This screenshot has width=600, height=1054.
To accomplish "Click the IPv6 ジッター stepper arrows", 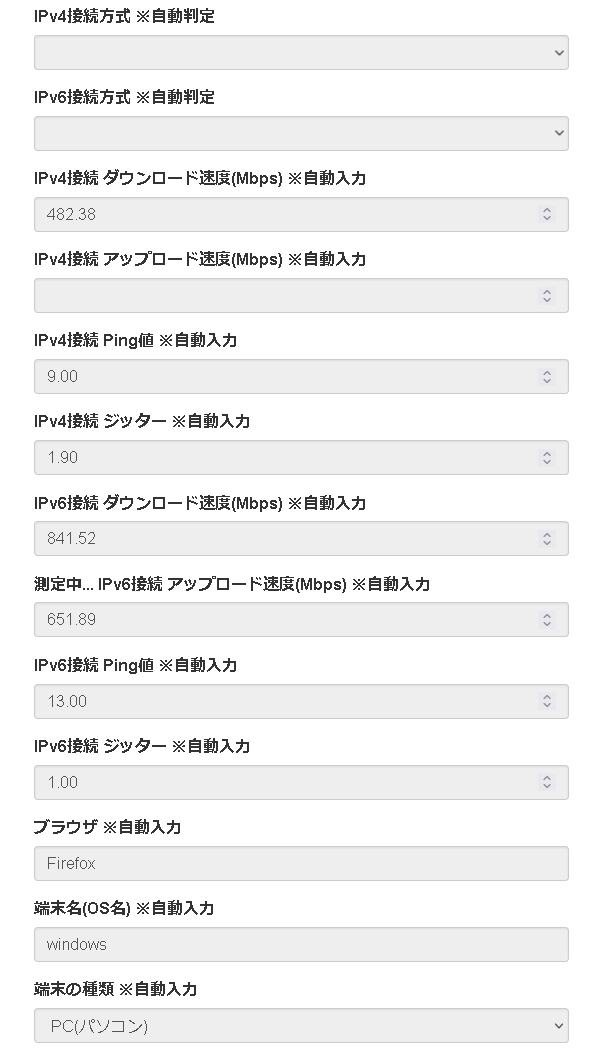I will click(547, 782).
